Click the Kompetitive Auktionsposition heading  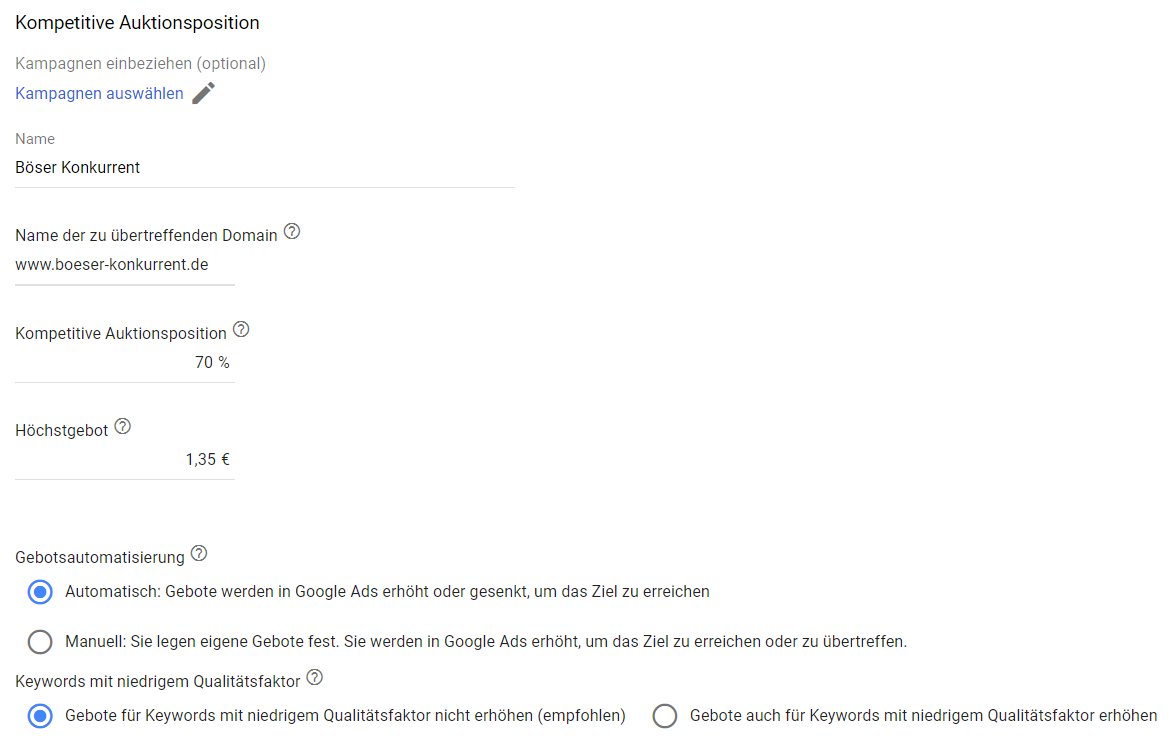pyautogui.click(x=137, y=21)
